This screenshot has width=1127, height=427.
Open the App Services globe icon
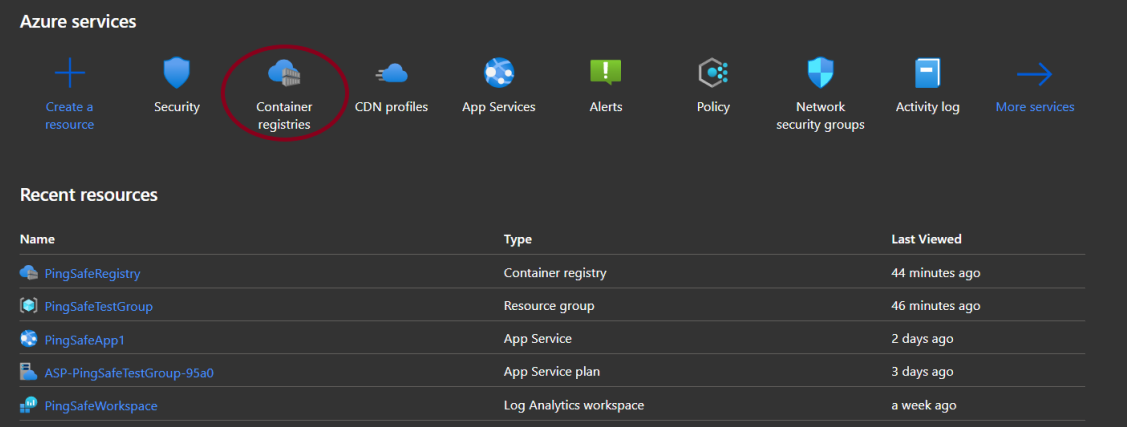(x=498, y=73)
